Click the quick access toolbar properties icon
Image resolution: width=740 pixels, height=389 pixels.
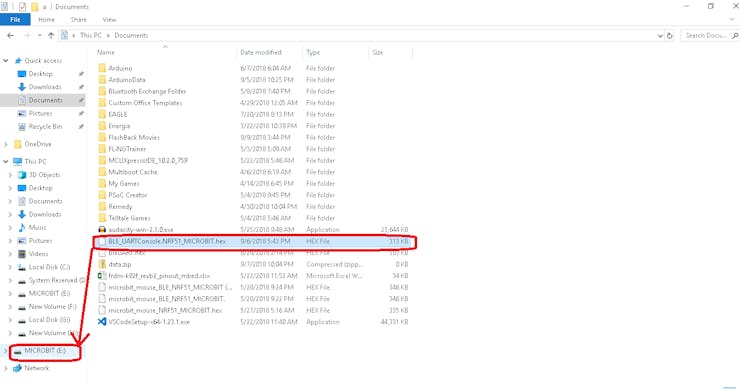(22, 7)
